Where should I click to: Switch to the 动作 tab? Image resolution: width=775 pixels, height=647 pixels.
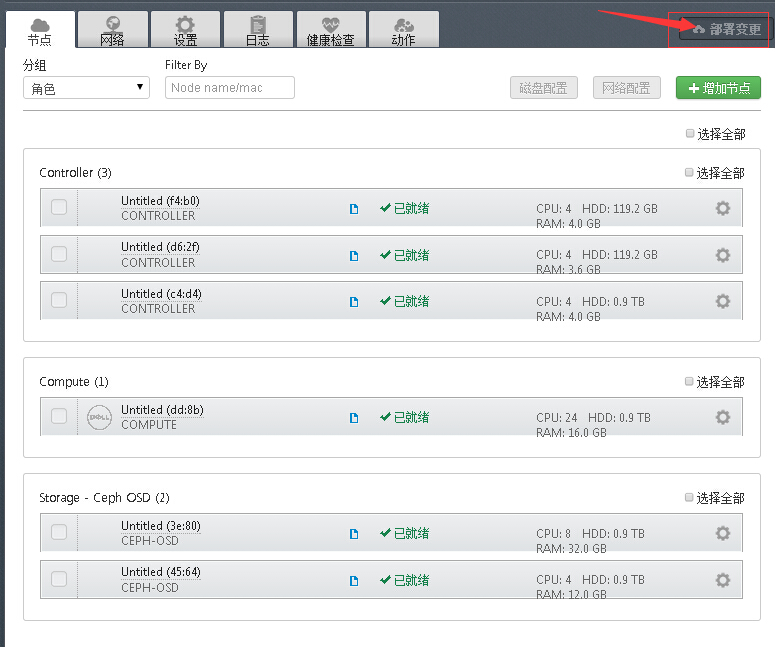point(403,30)
